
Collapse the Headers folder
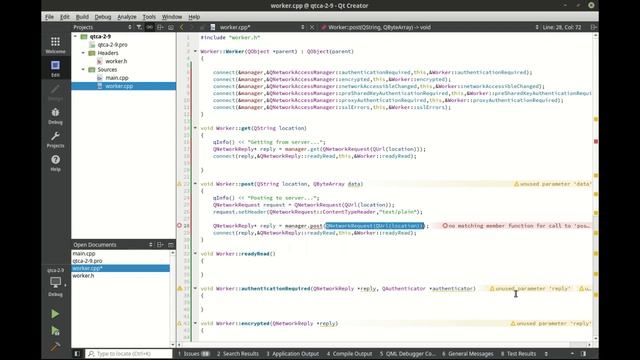tap(83, 53)
